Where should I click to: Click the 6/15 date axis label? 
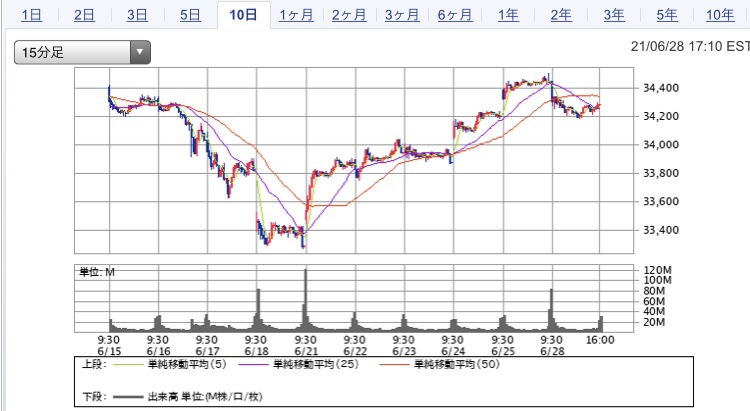(x=110, y=351)
